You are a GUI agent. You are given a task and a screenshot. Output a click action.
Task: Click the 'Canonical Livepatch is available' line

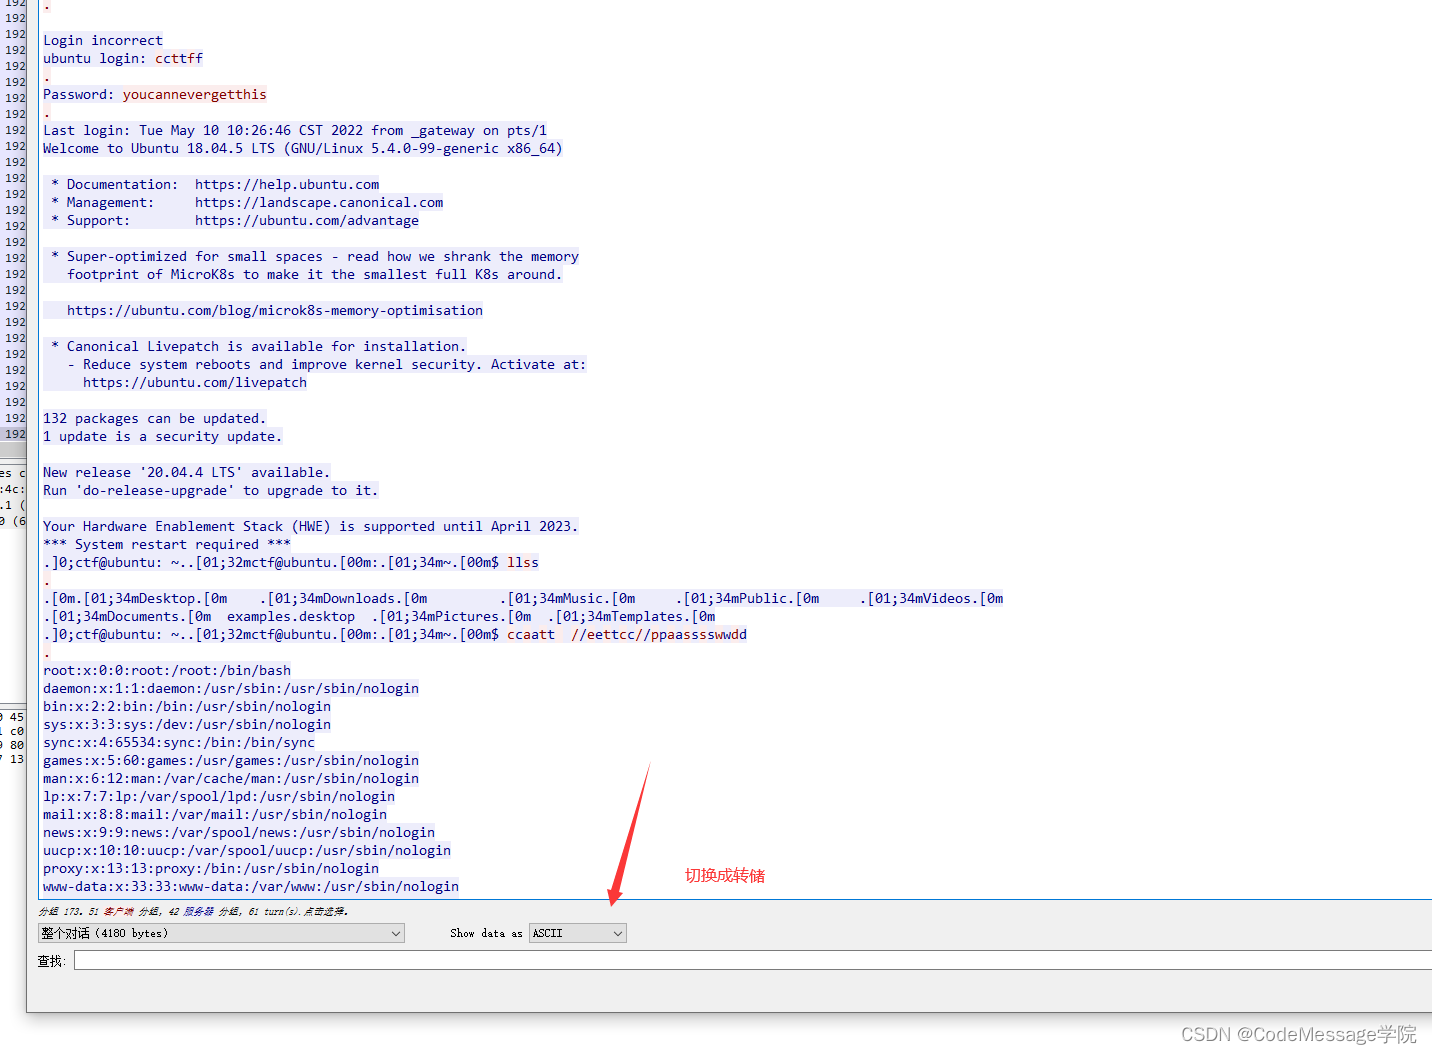pyautogui.click(x=259, y=346)
